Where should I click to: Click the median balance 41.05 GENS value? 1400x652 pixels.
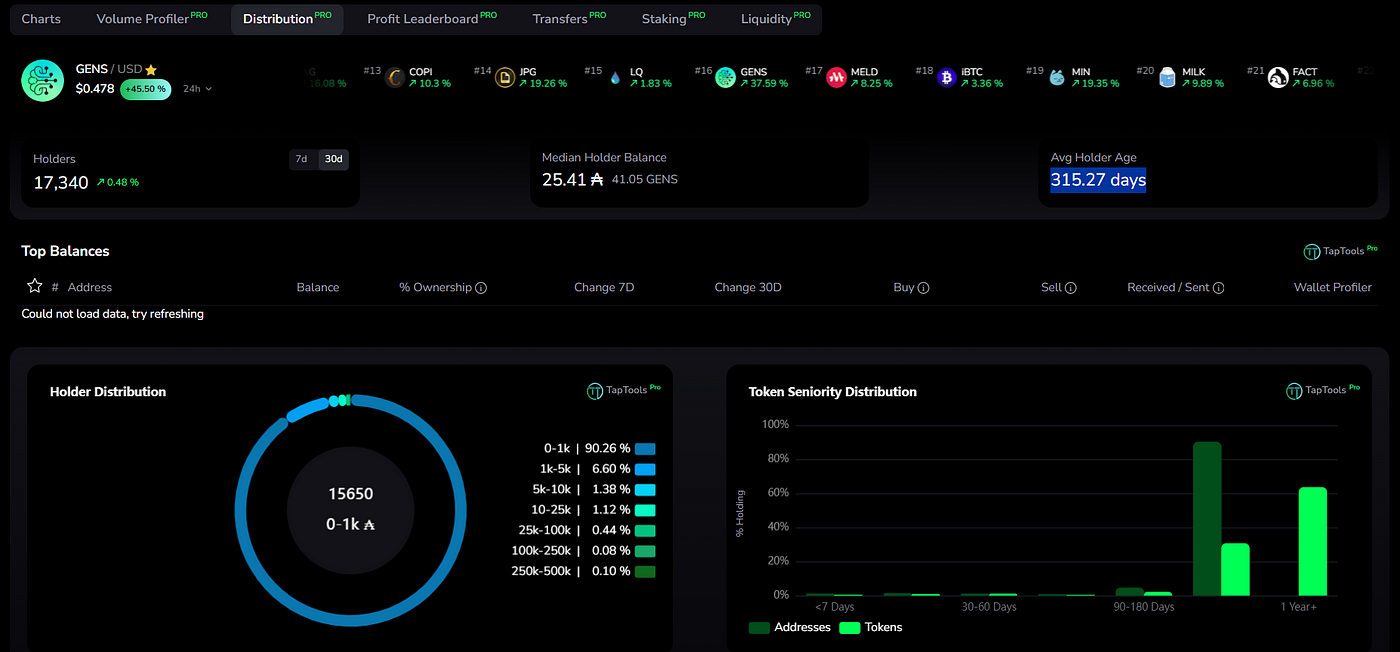click(x=645, y=180)
